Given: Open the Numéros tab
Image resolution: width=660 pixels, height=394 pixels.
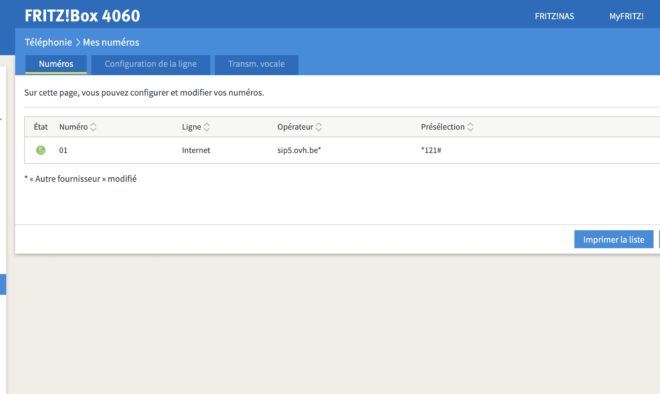Looking at the screenshot, I should pyautogui.click(x=56, y=64).
